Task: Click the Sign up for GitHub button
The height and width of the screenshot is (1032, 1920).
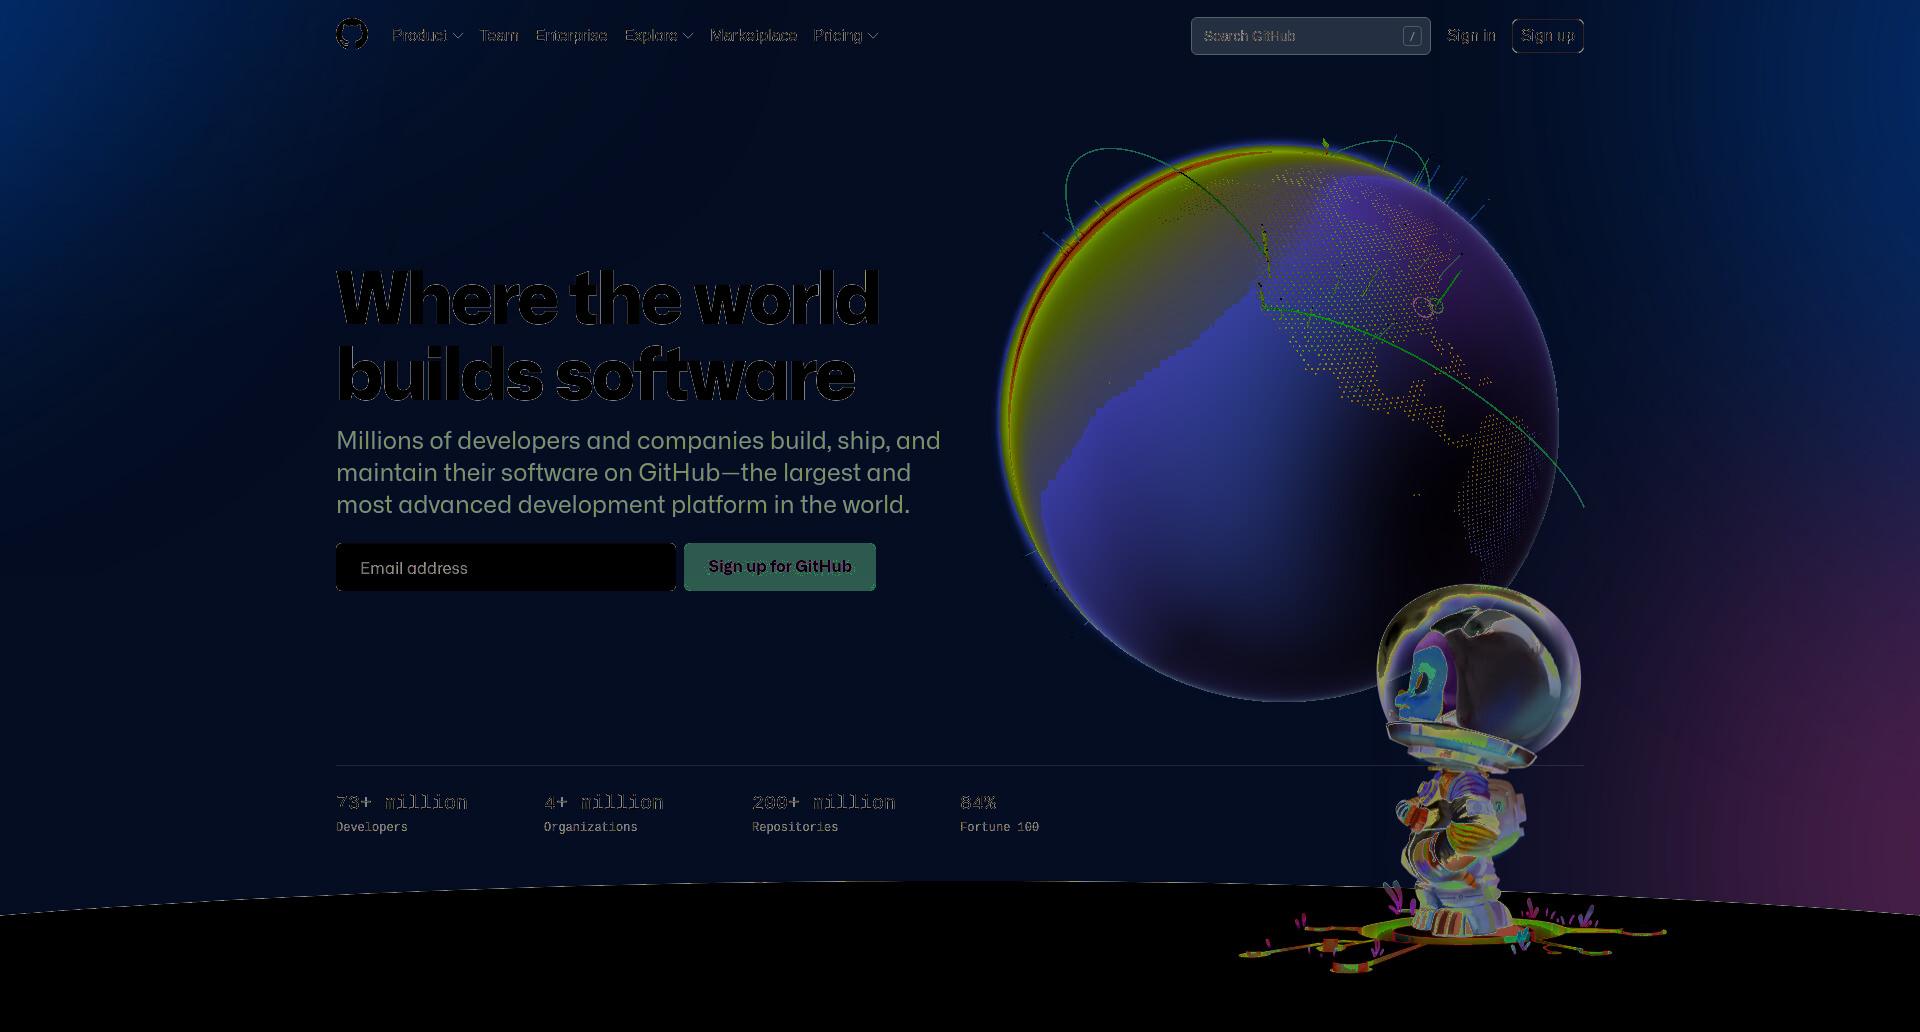Action: (780, 567)
